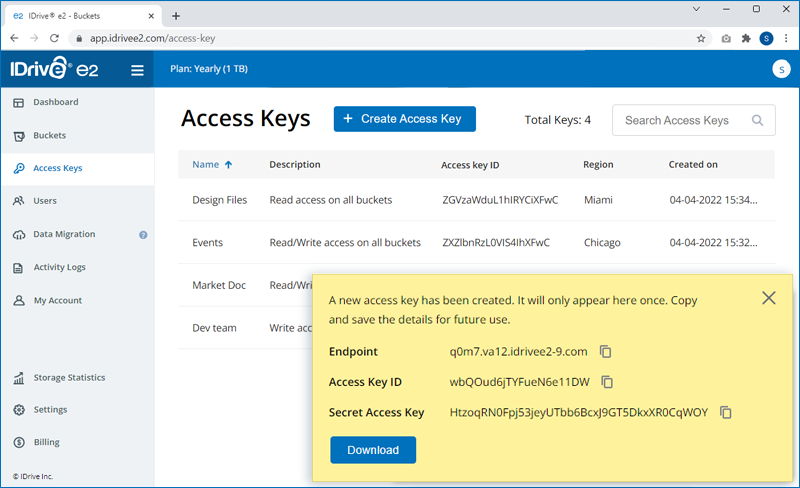Close the new access key notification

coord(768,298)
